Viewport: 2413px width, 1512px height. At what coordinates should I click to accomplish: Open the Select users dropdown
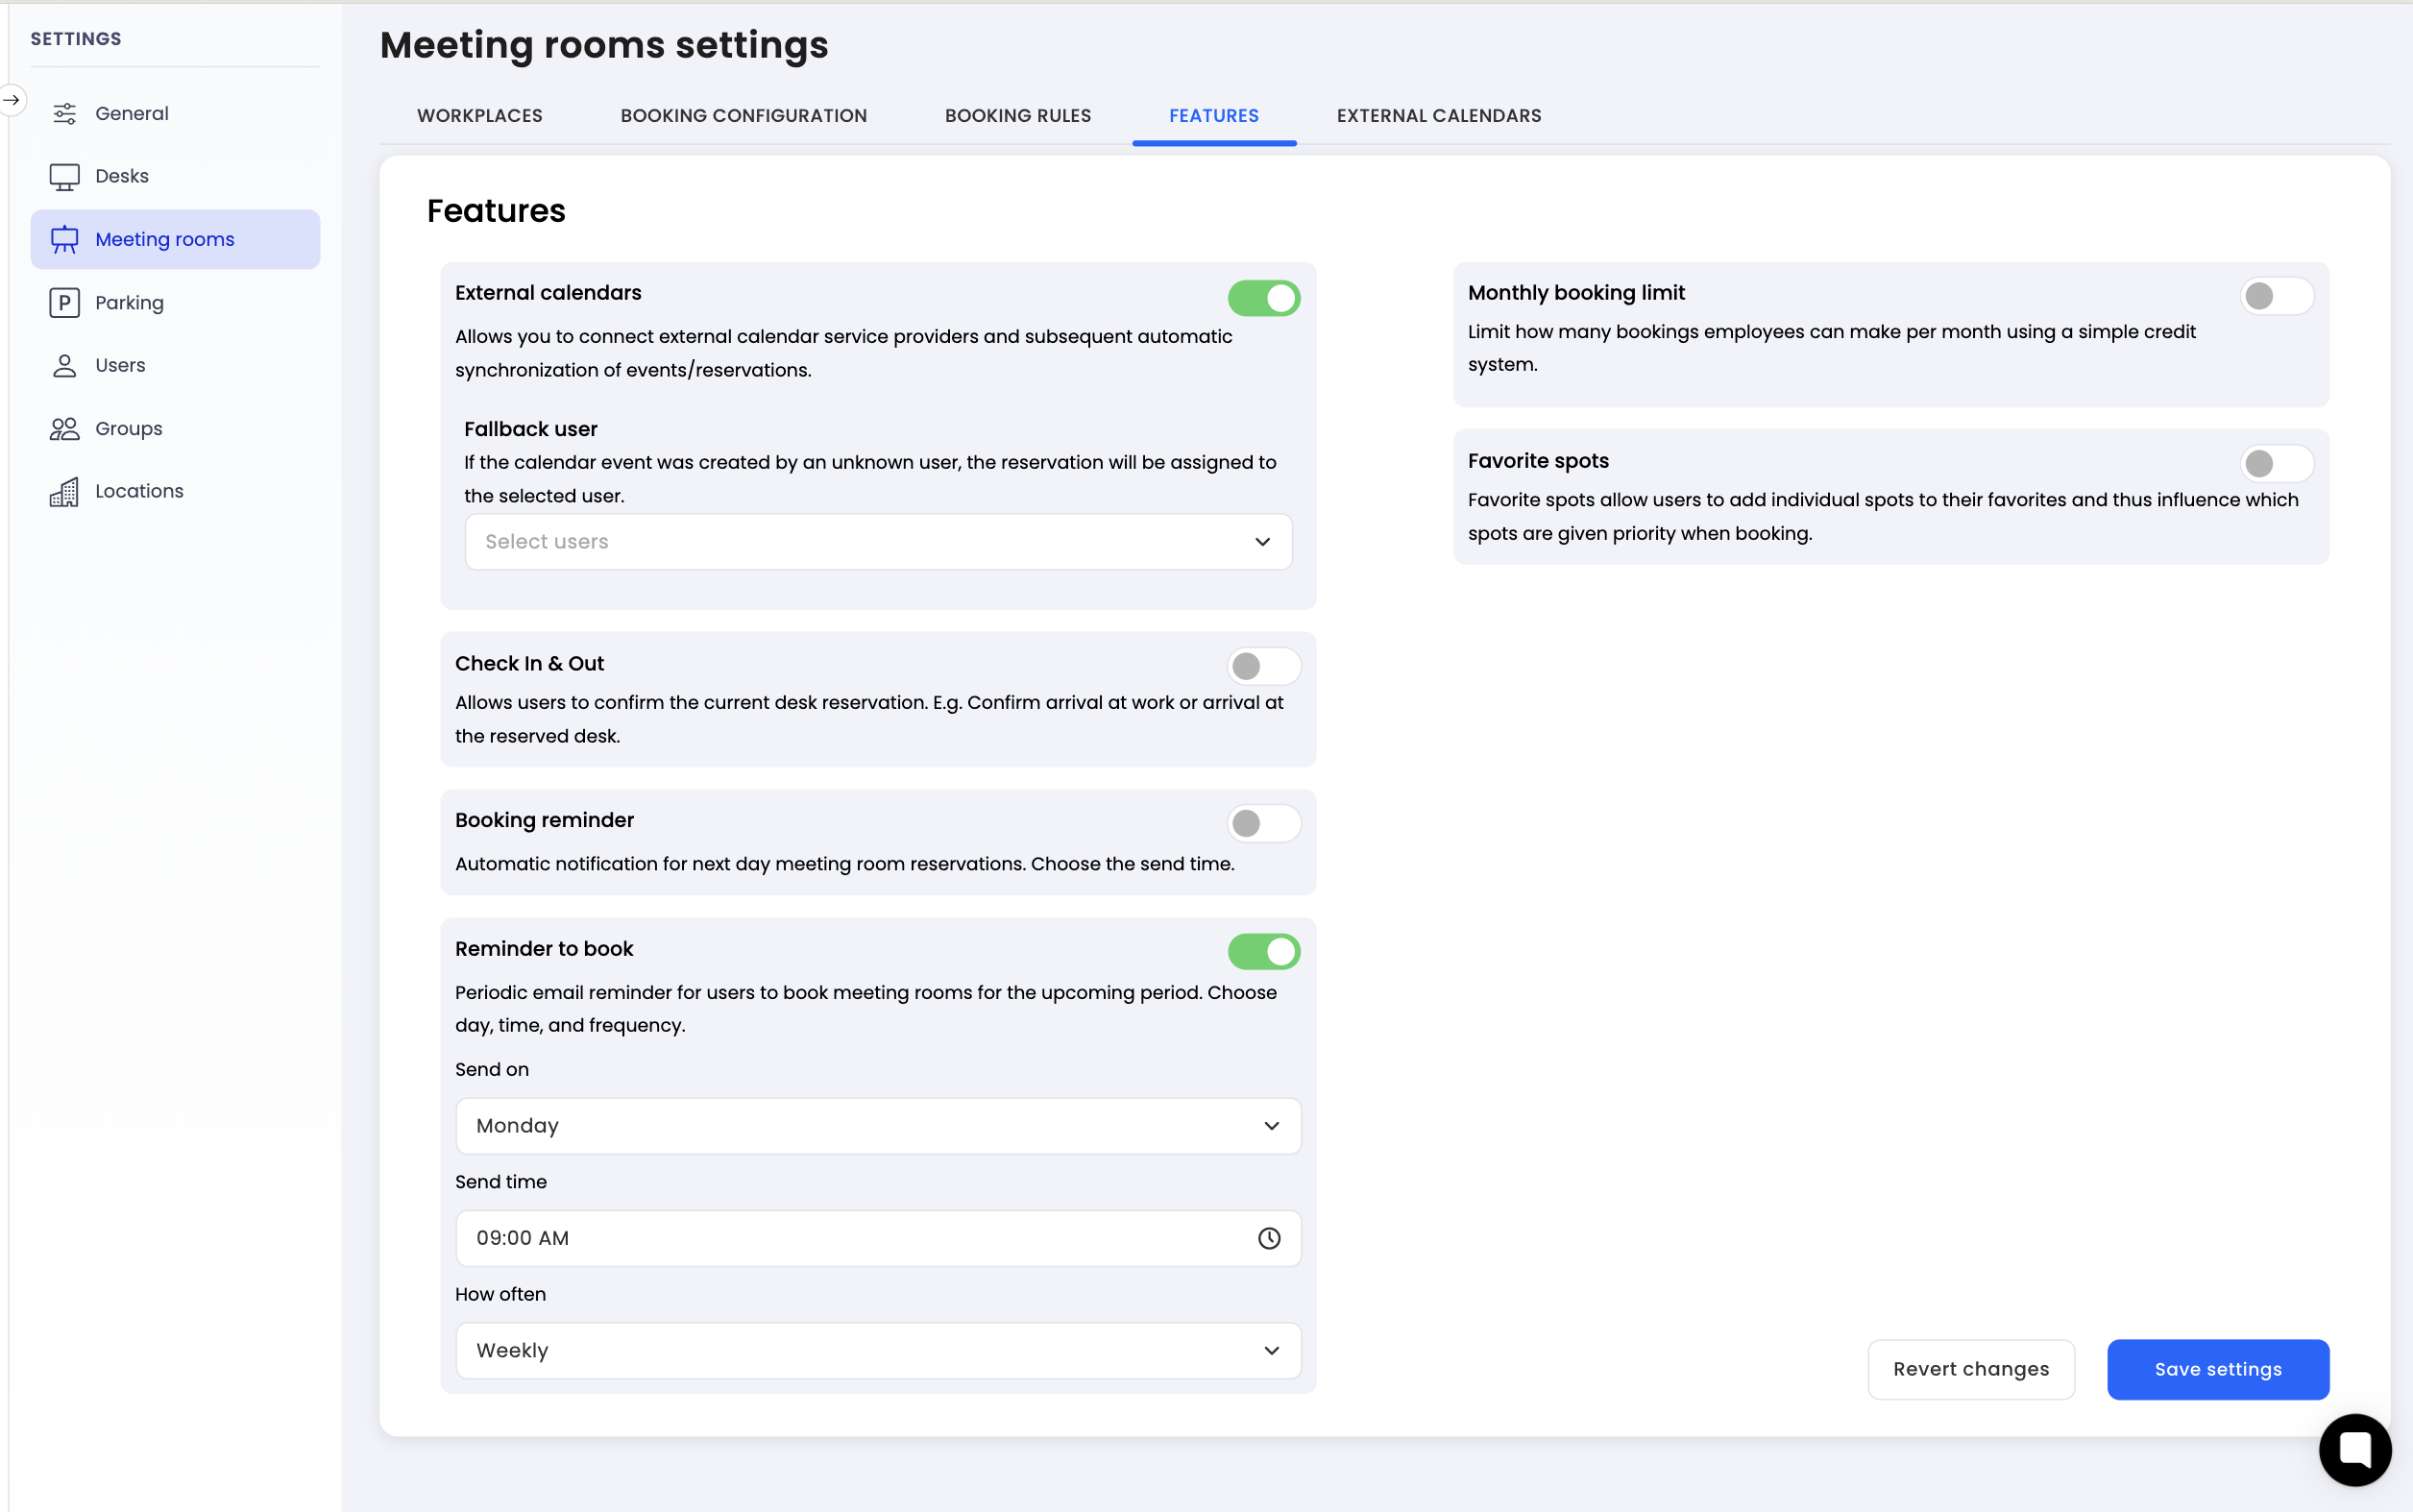[x=877, y=542]
